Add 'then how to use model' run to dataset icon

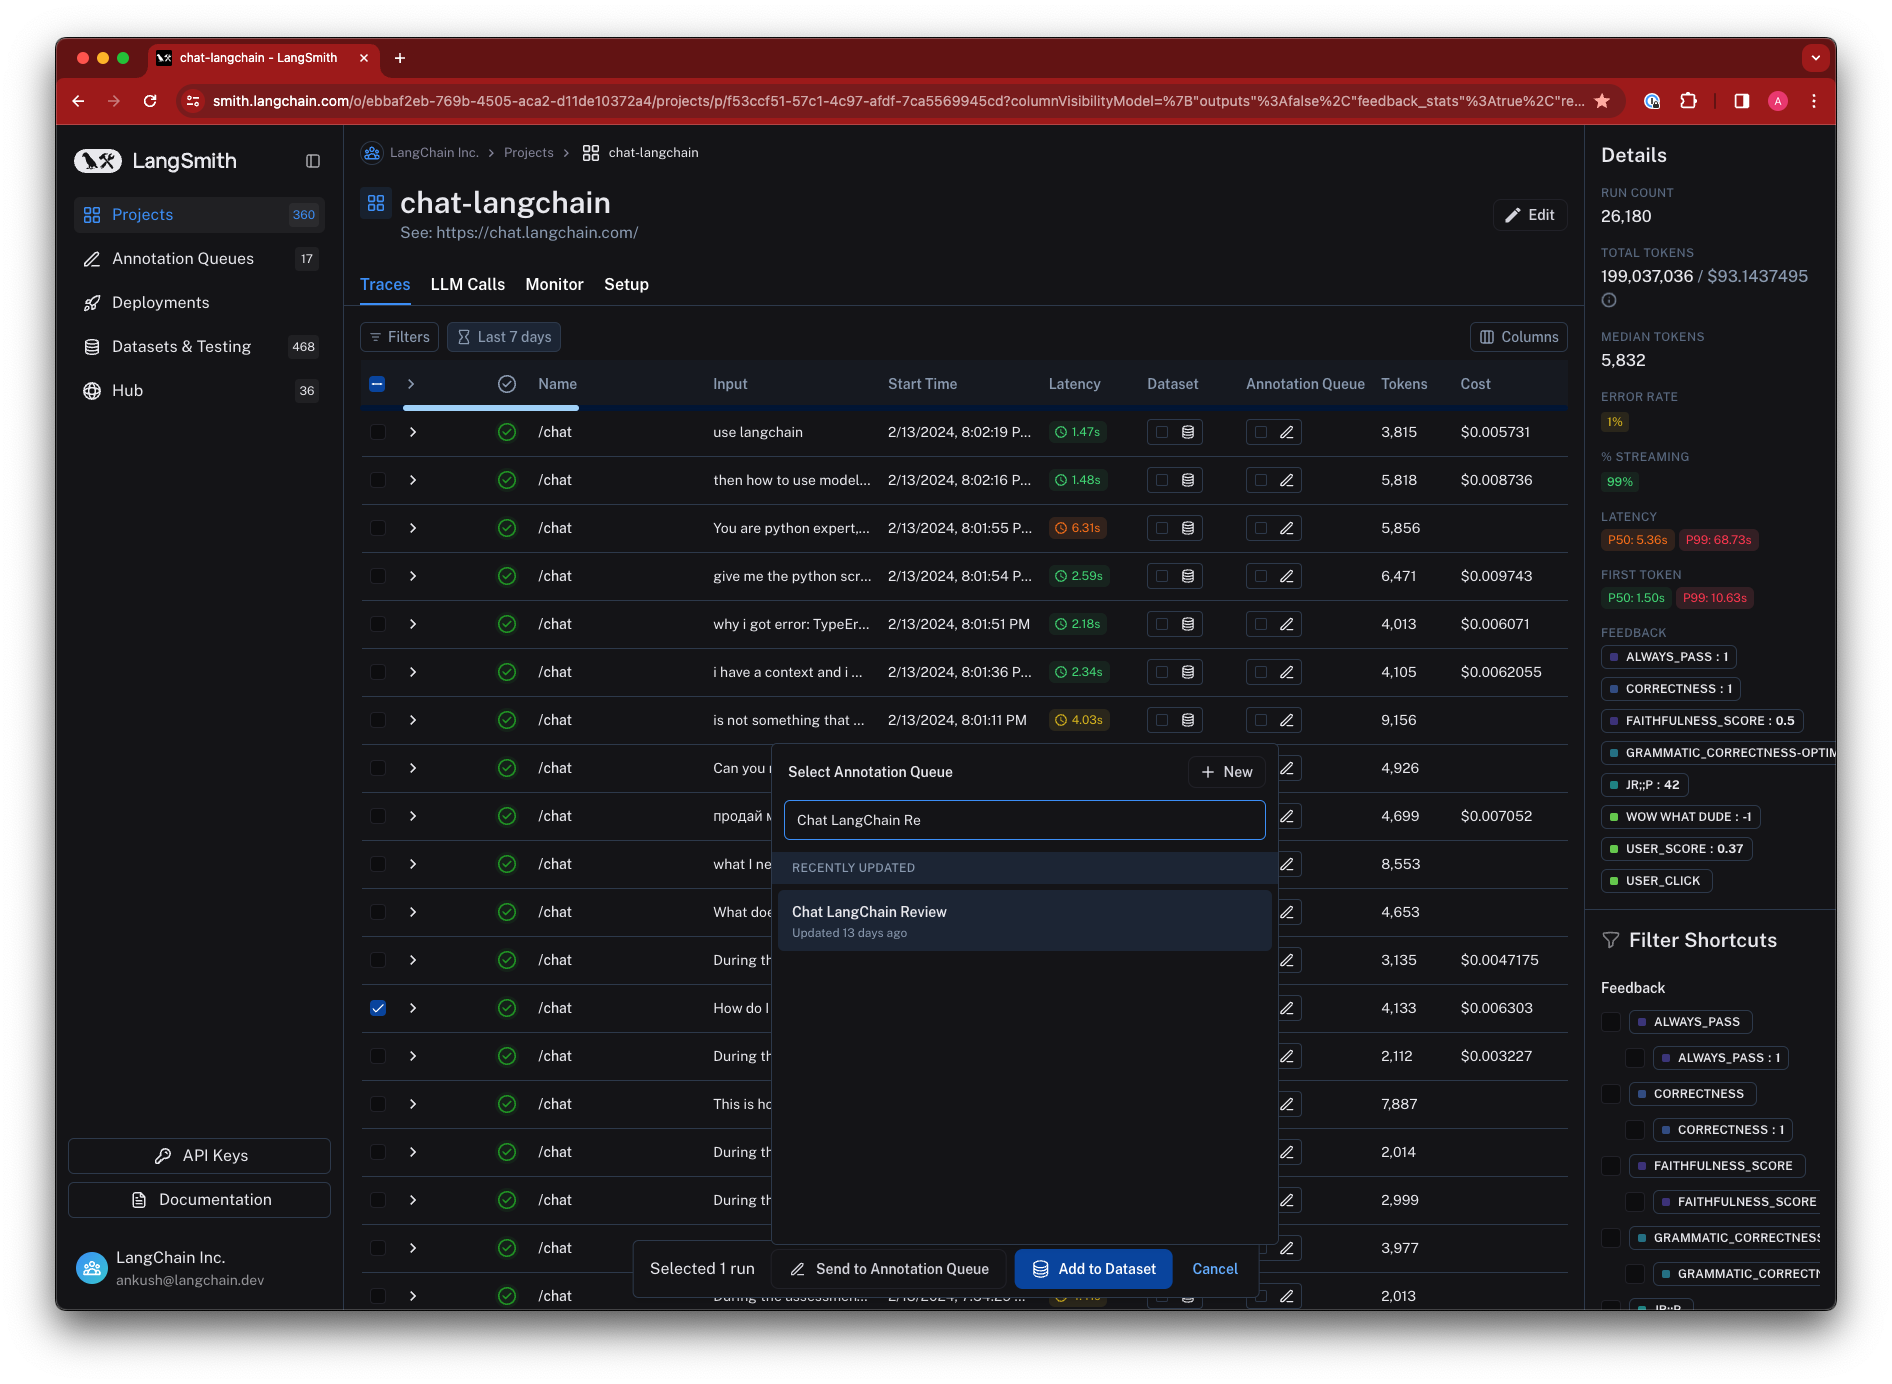pos(1188,480)
